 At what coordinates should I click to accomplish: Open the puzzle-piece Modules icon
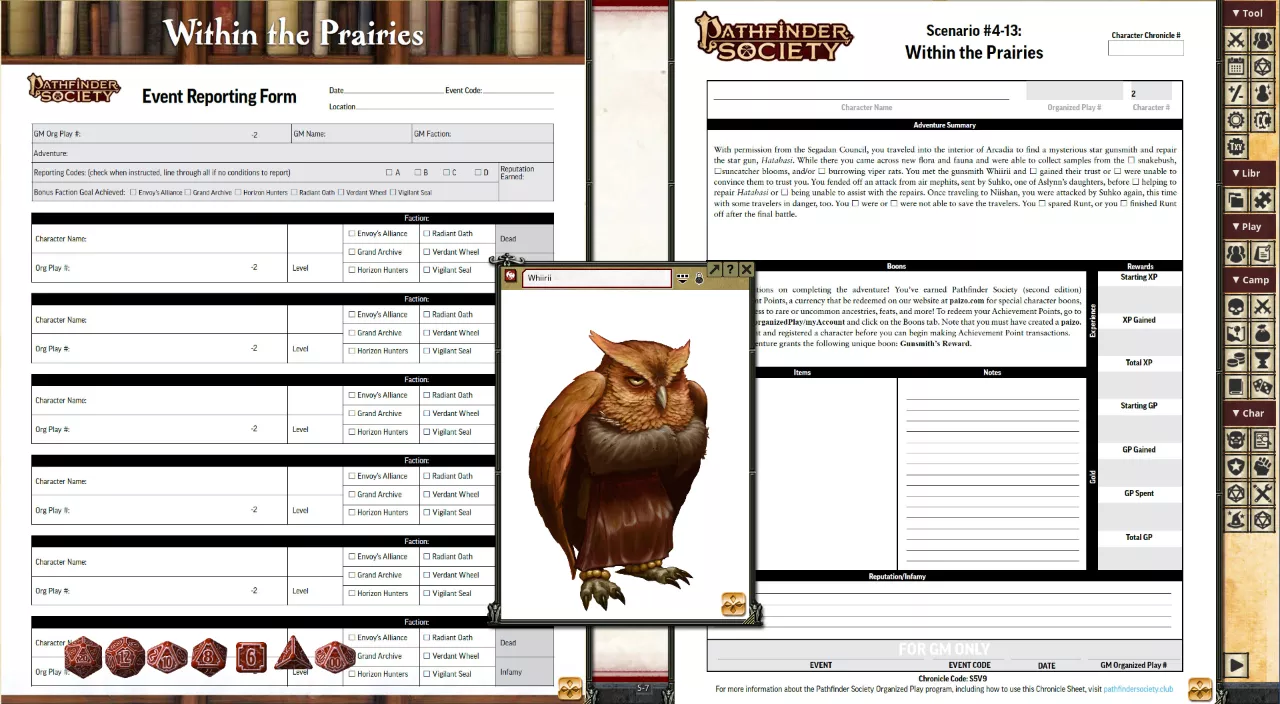pos(1262,200)
